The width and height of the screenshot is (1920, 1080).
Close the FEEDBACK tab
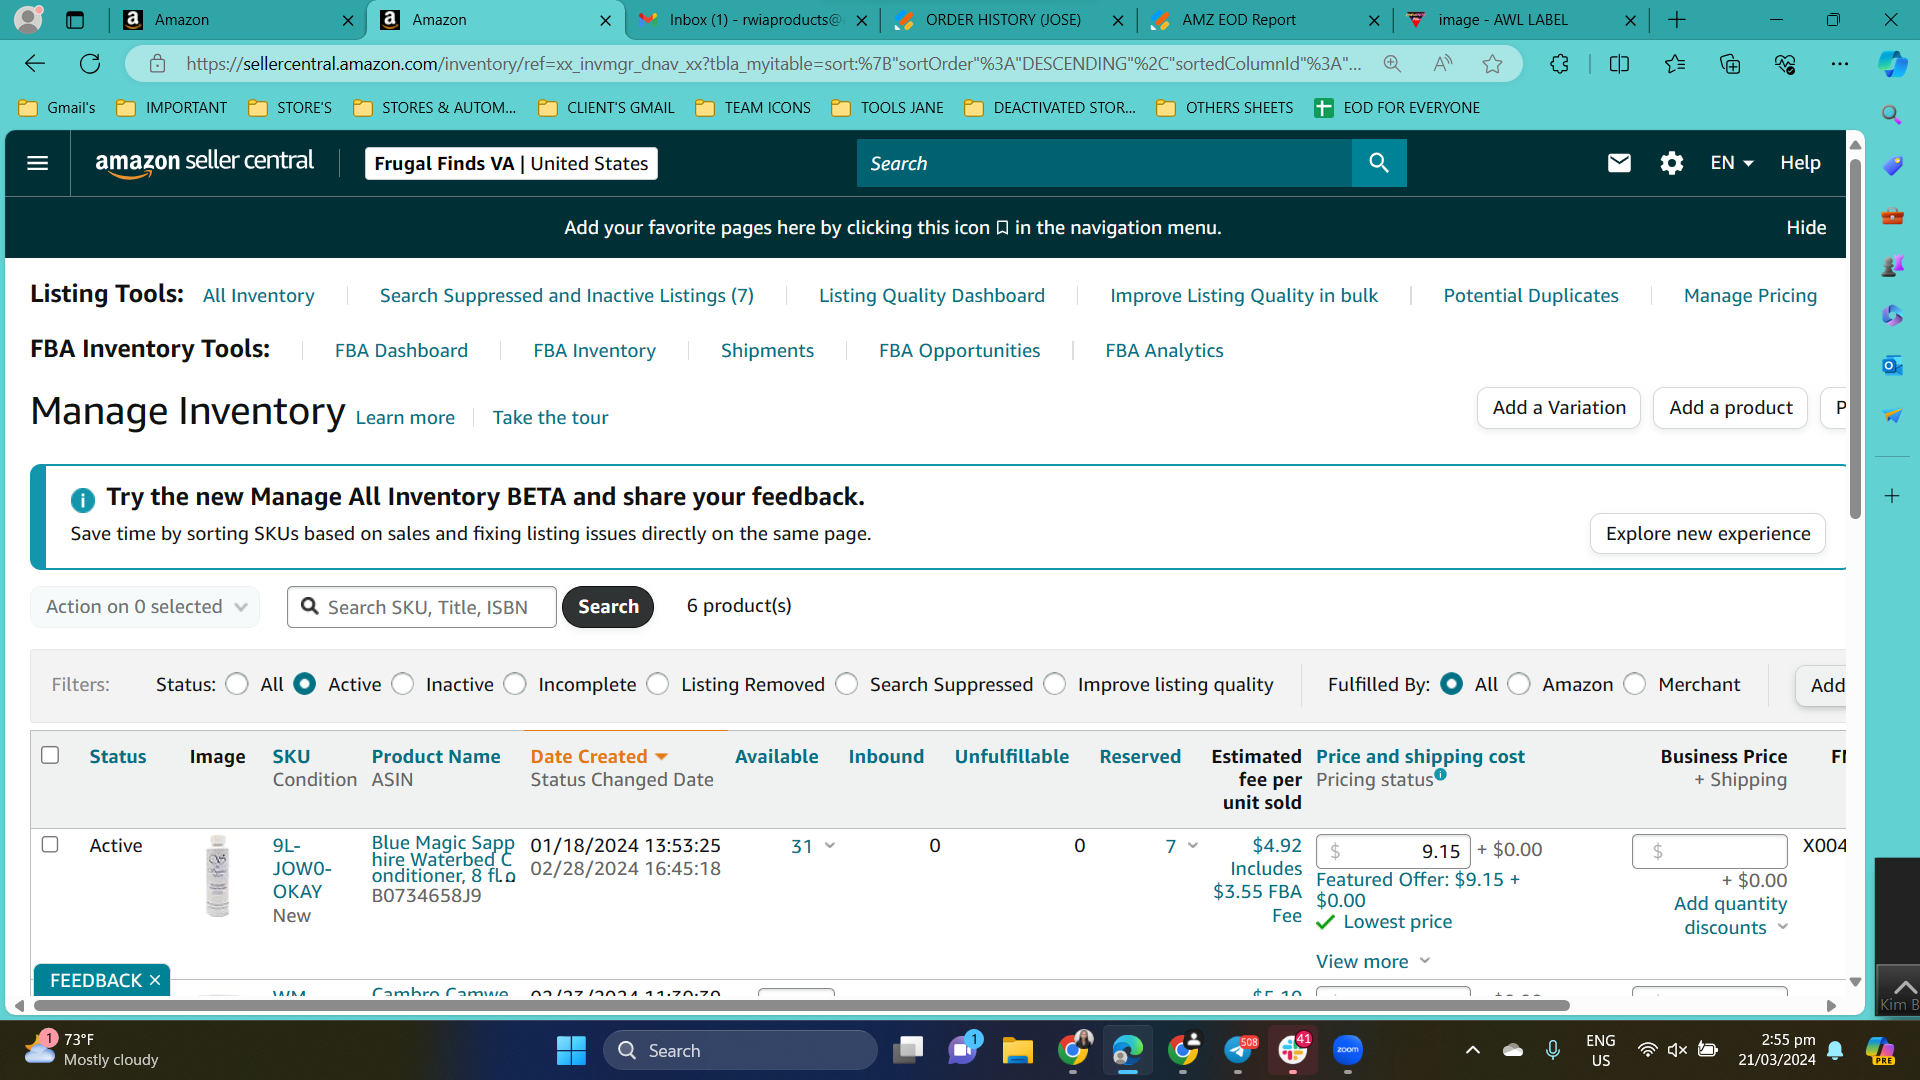pyautogui.click(x=155, y=980)
